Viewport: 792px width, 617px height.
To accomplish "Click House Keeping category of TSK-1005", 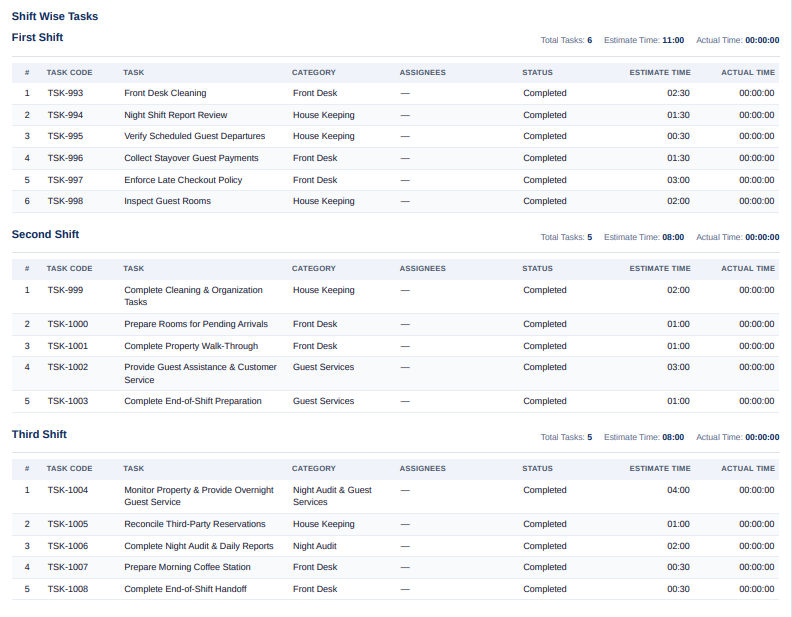I will [x=324, y=524].
